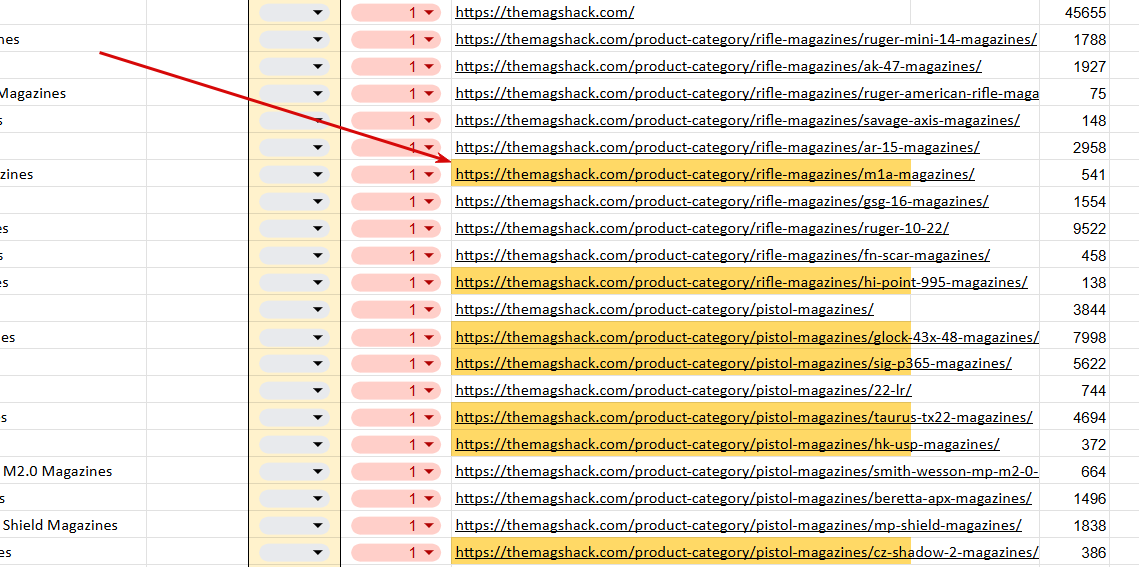The width and height of the screenshot is (1139, 567).
Task: Open grey dropdown in m1a-magazines row
Action: click(294, 174)
